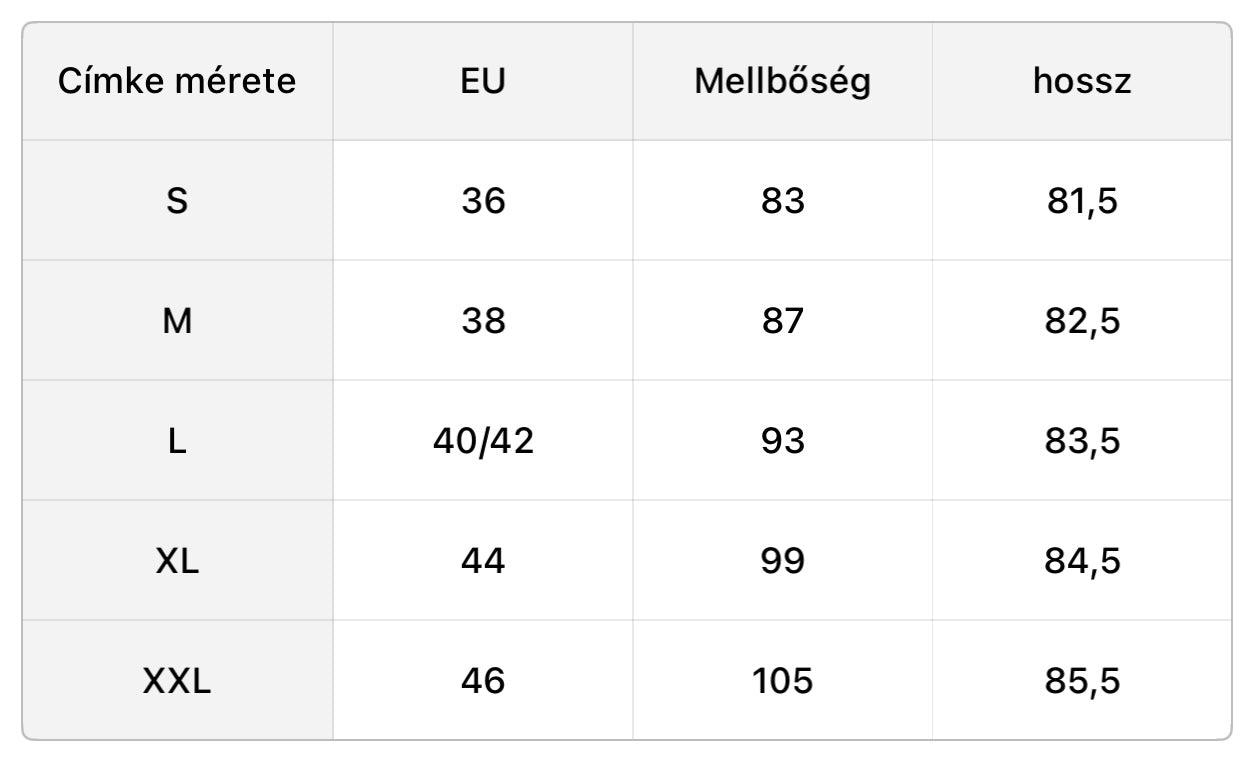Click the 'hossz' column header
Viewport: 1256px width, 762px height.
(1082, 81)
